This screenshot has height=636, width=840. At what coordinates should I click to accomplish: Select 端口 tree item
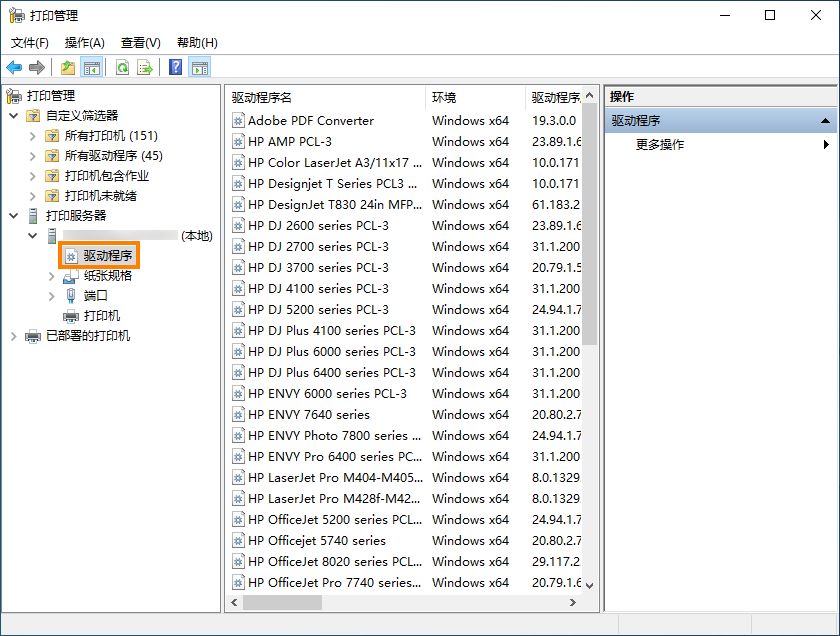tap(95, 296)
